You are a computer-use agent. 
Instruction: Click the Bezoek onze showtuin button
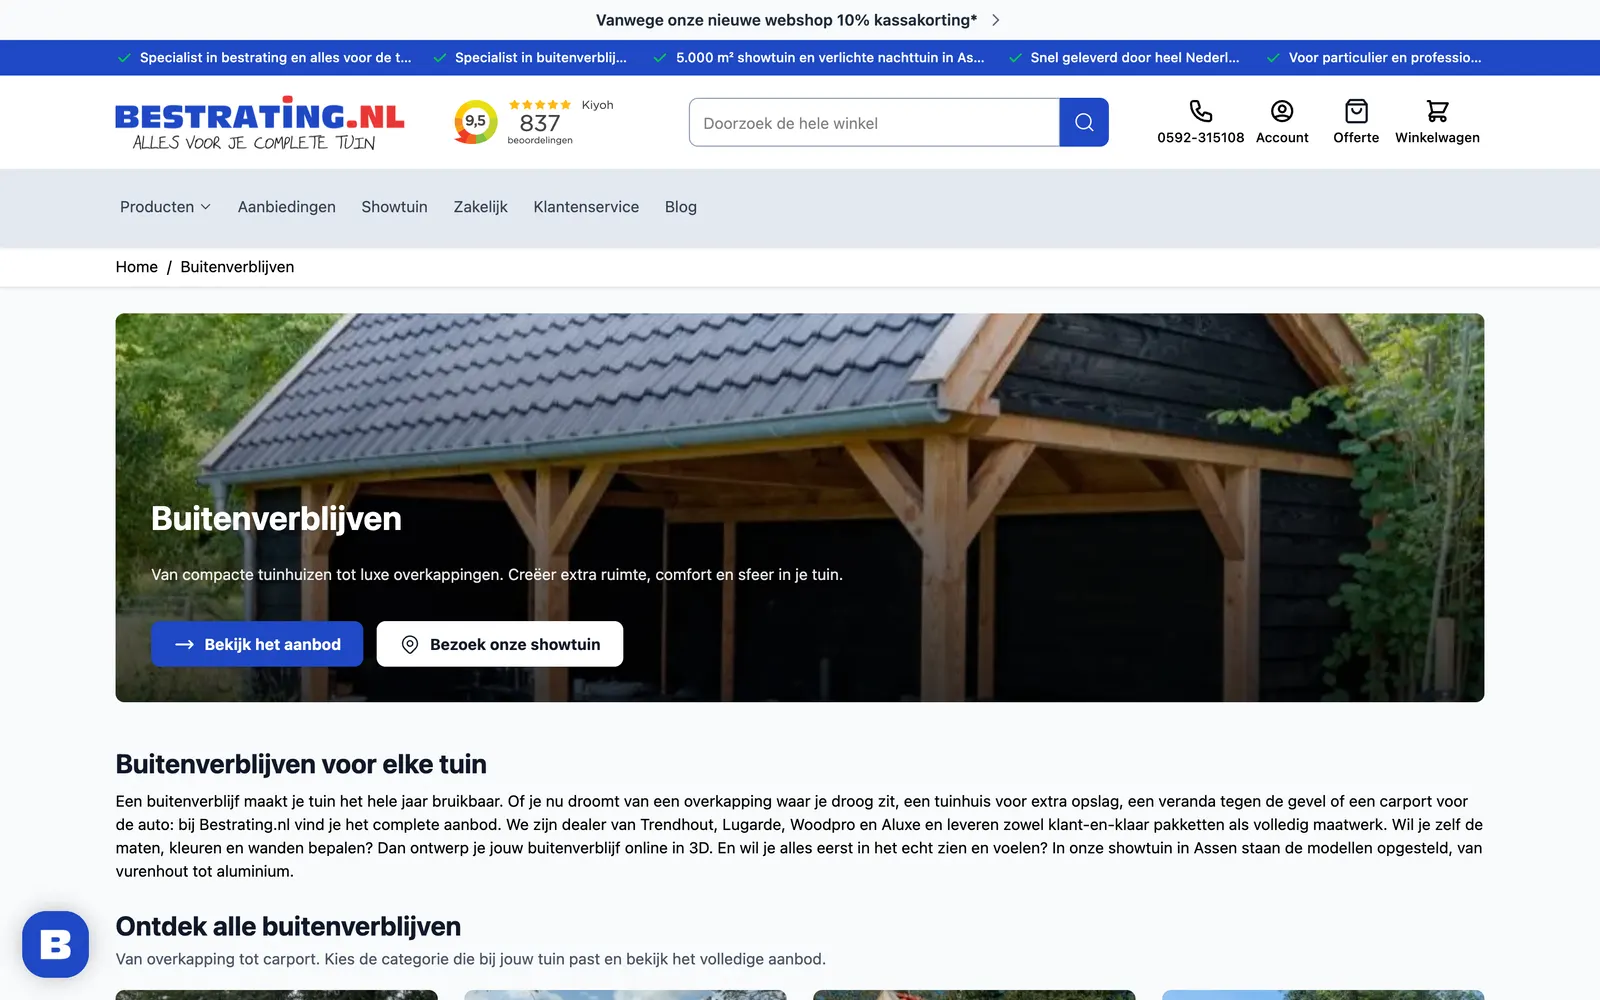[500, 644]
